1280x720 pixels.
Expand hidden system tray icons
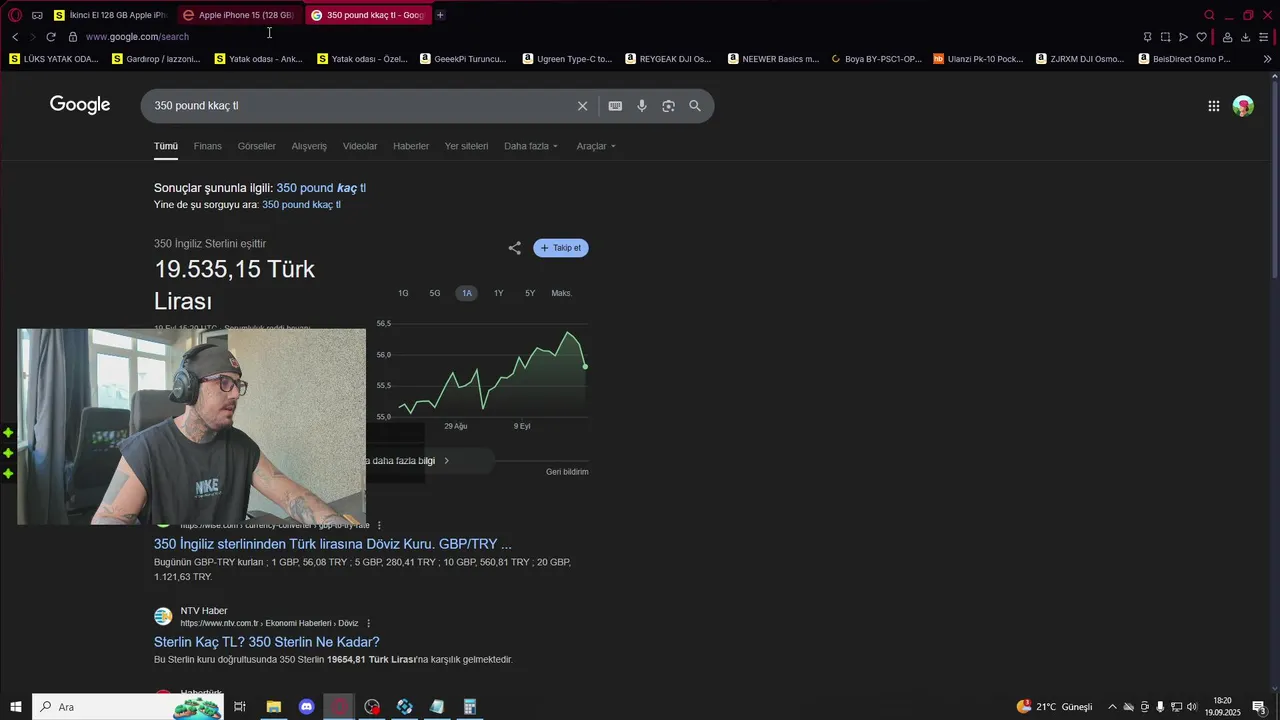pos(1112,707)
